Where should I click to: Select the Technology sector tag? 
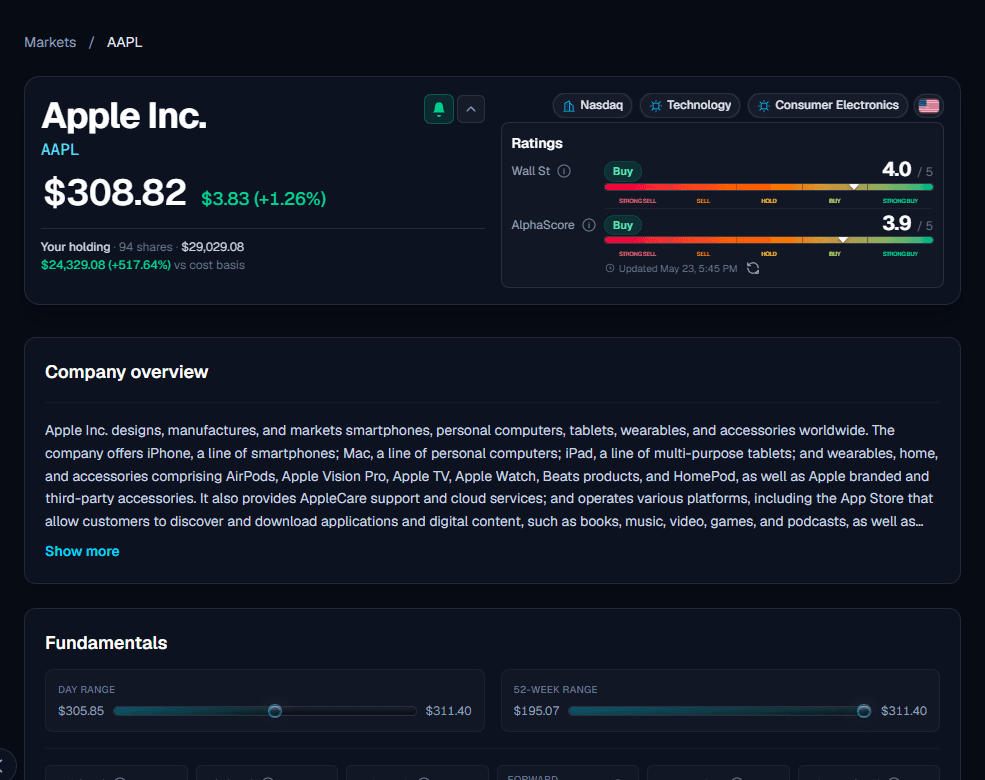click(x=690, y=106)
